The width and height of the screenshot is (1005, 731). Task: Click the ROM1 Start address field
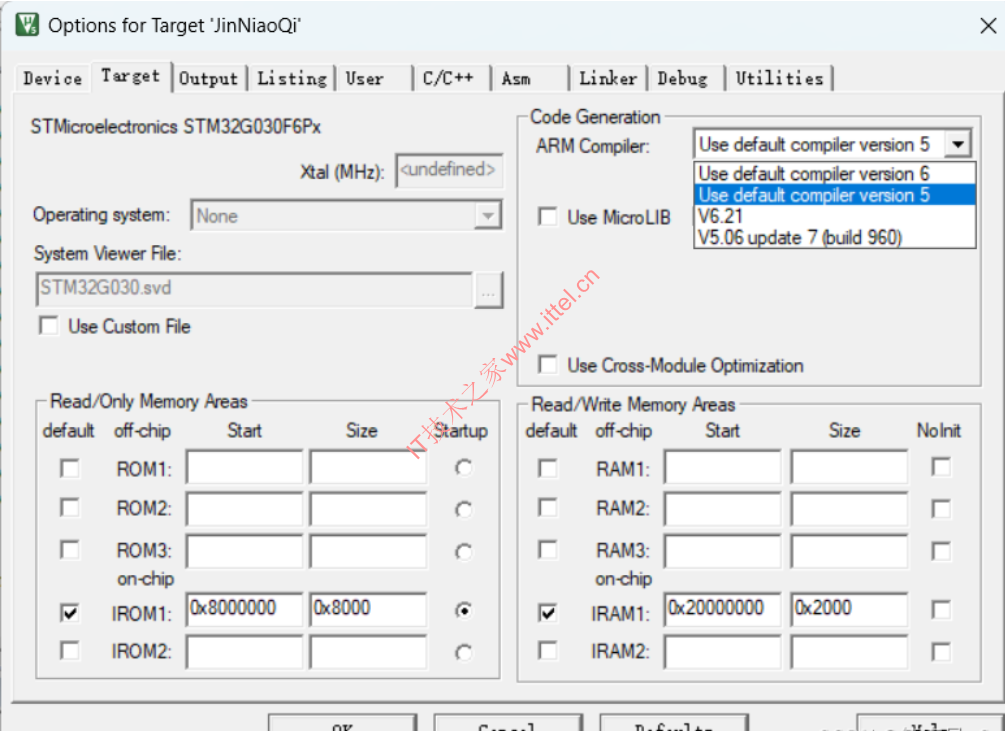coord(244,467)
